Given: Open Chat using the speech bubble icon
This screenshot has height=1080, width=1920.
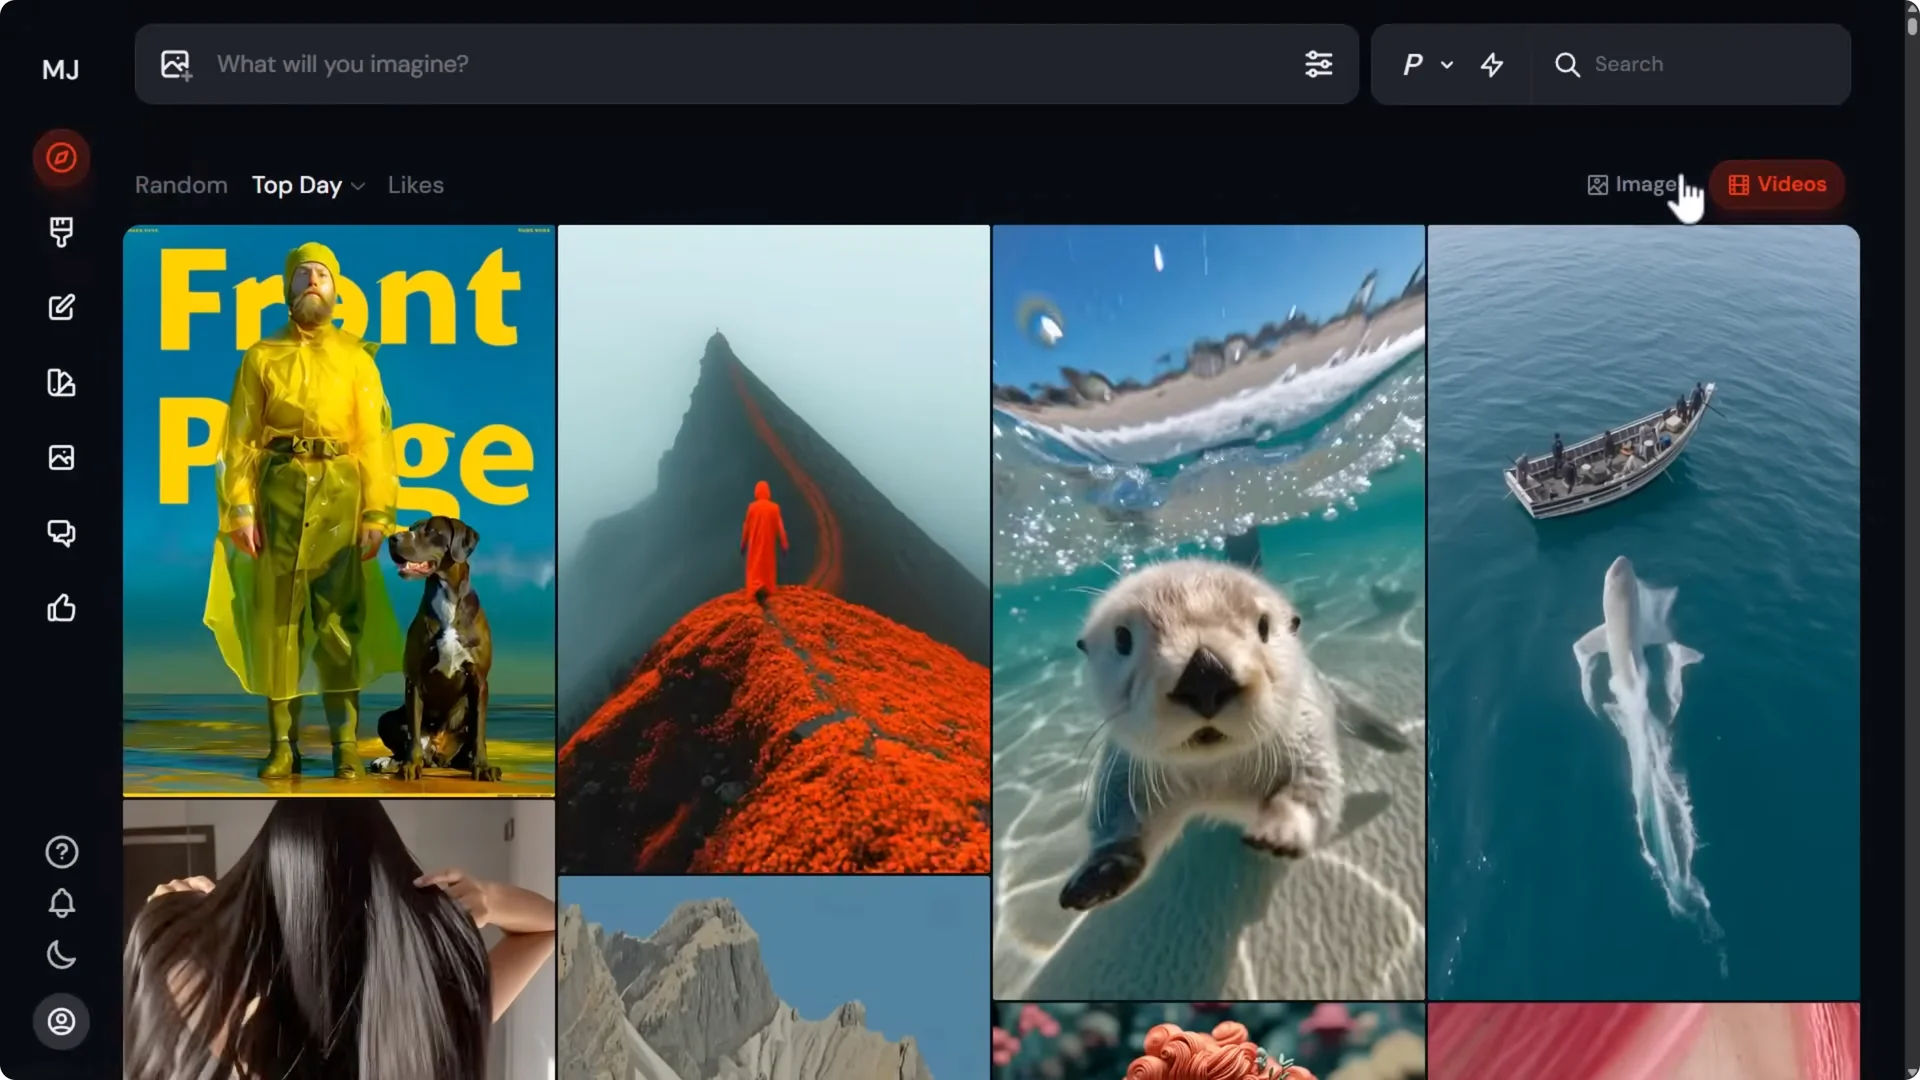Looking at the screenshot, I should point(61,533).
